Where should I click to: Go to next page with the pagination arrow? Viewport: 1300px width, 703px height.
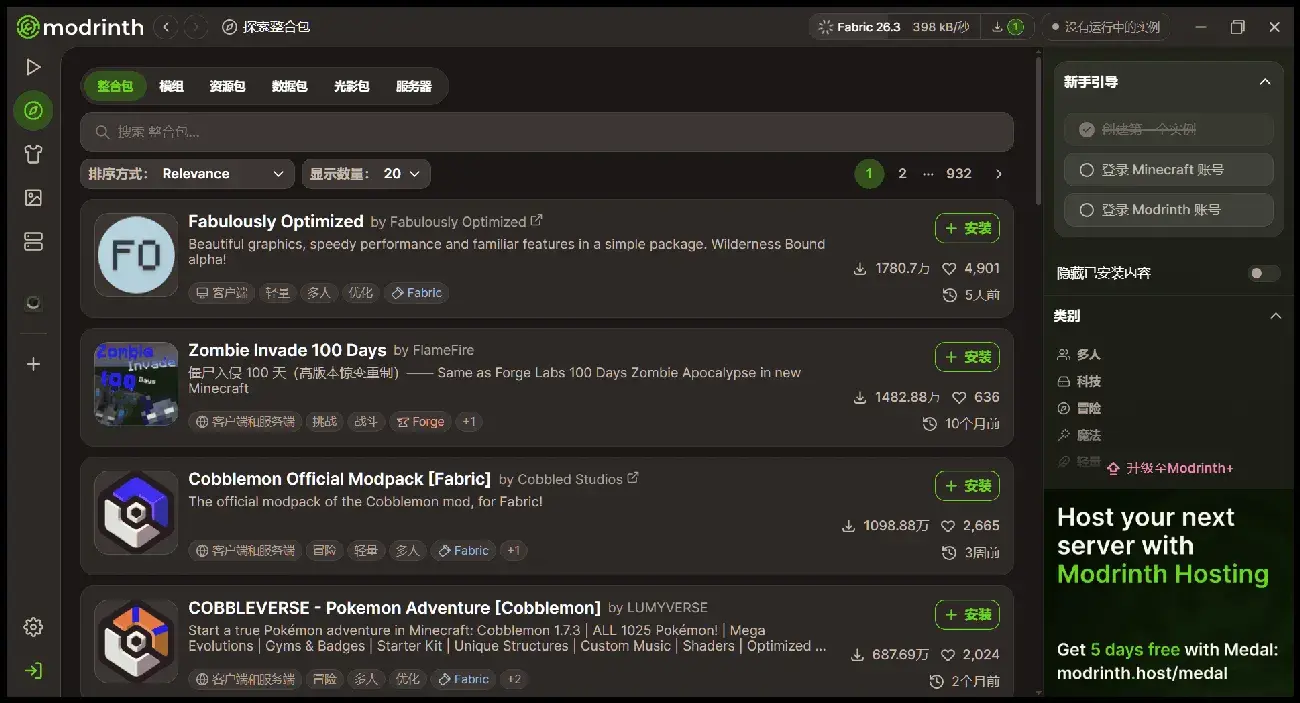point(998,174)
